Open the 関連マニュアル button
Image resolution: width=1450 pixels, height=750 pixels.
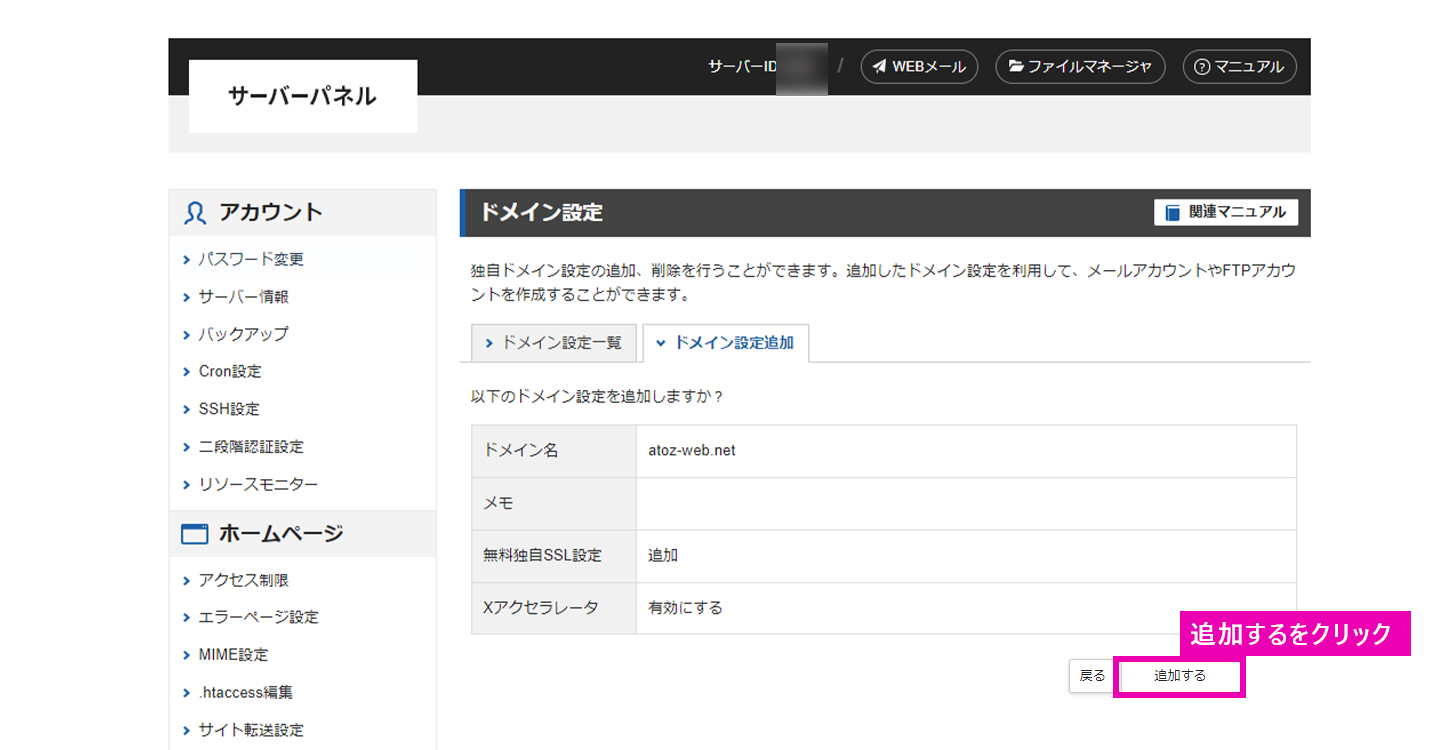coord(1226,213)
